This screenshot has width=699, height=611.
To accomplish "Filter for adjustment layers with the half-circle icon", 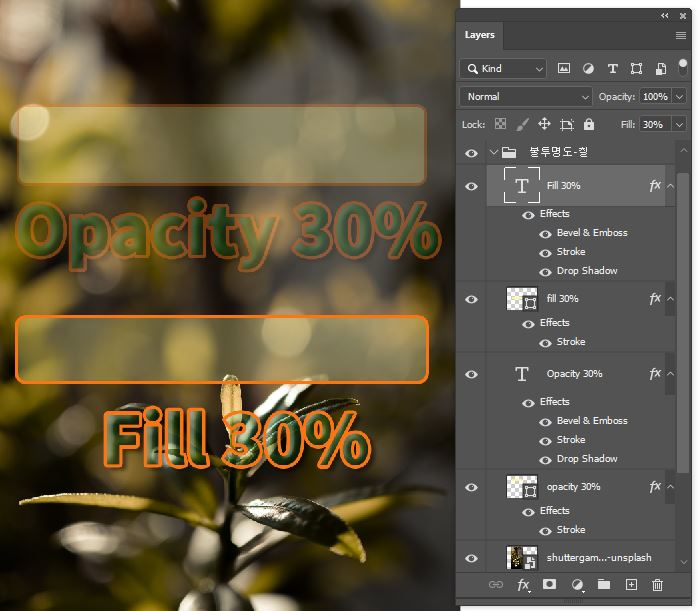I will [588, 69].
